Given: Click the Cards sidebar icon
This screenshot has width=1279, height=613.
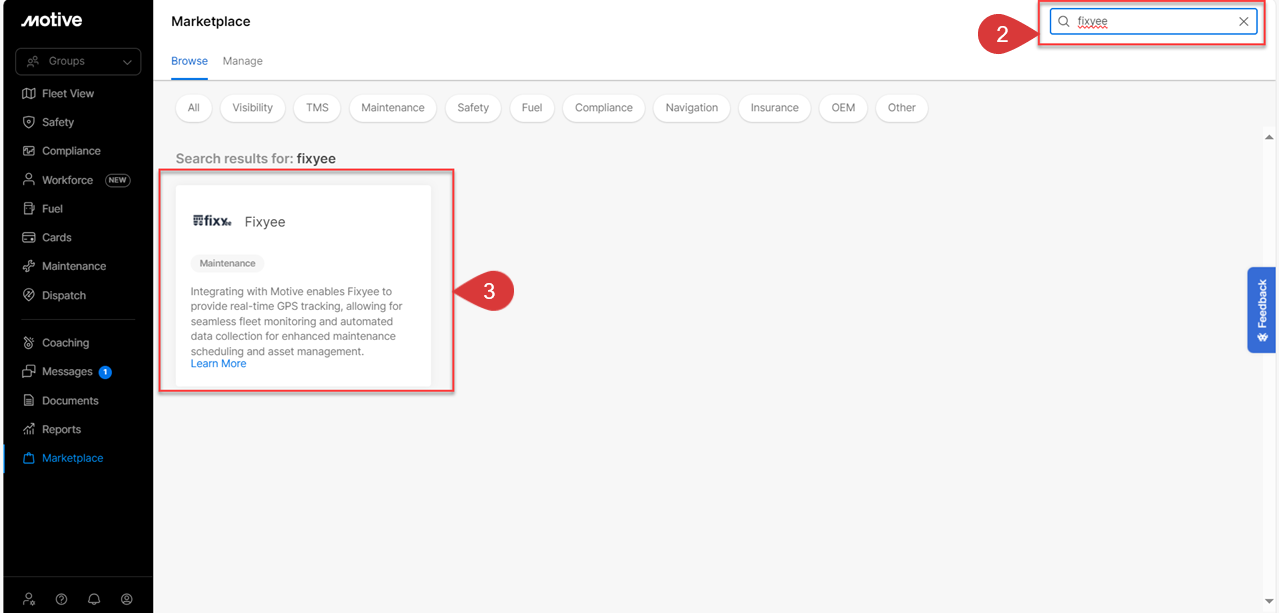Looking at the screenshot, I should [x=29, y=237].
